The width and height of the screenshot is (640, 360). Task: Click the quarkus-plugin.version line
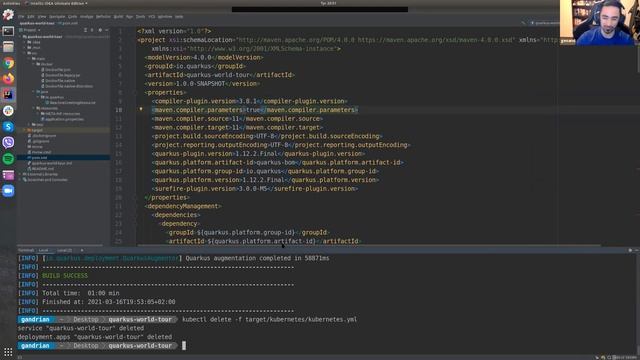[259, 153]
